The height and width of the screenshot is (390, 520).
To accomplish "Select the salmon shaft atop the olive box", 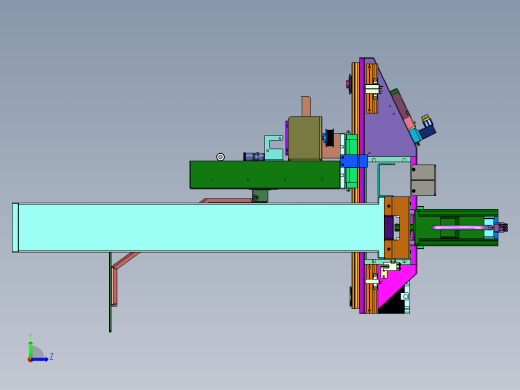I will 306,106.
